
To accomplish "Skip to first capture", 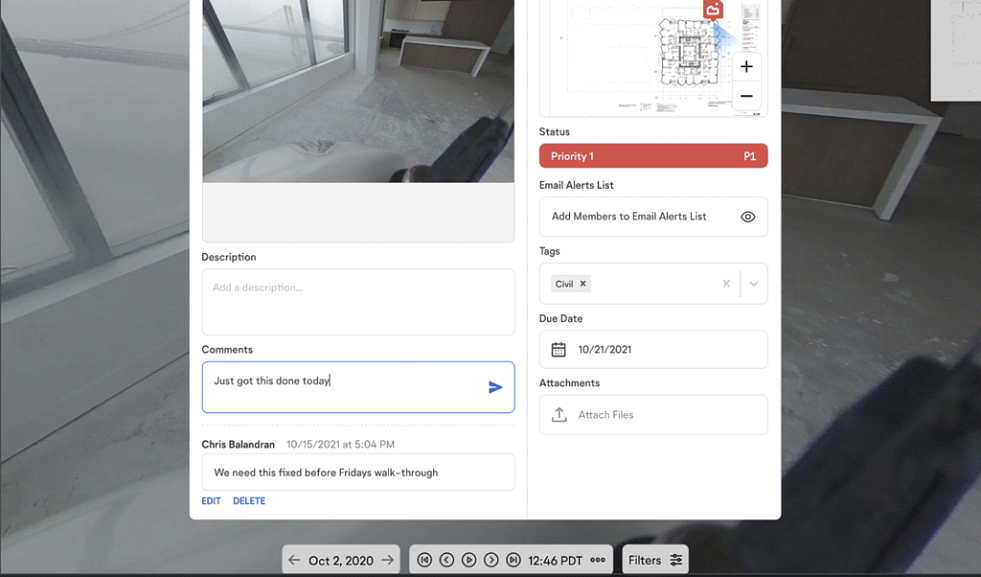I will coord(424,560).
